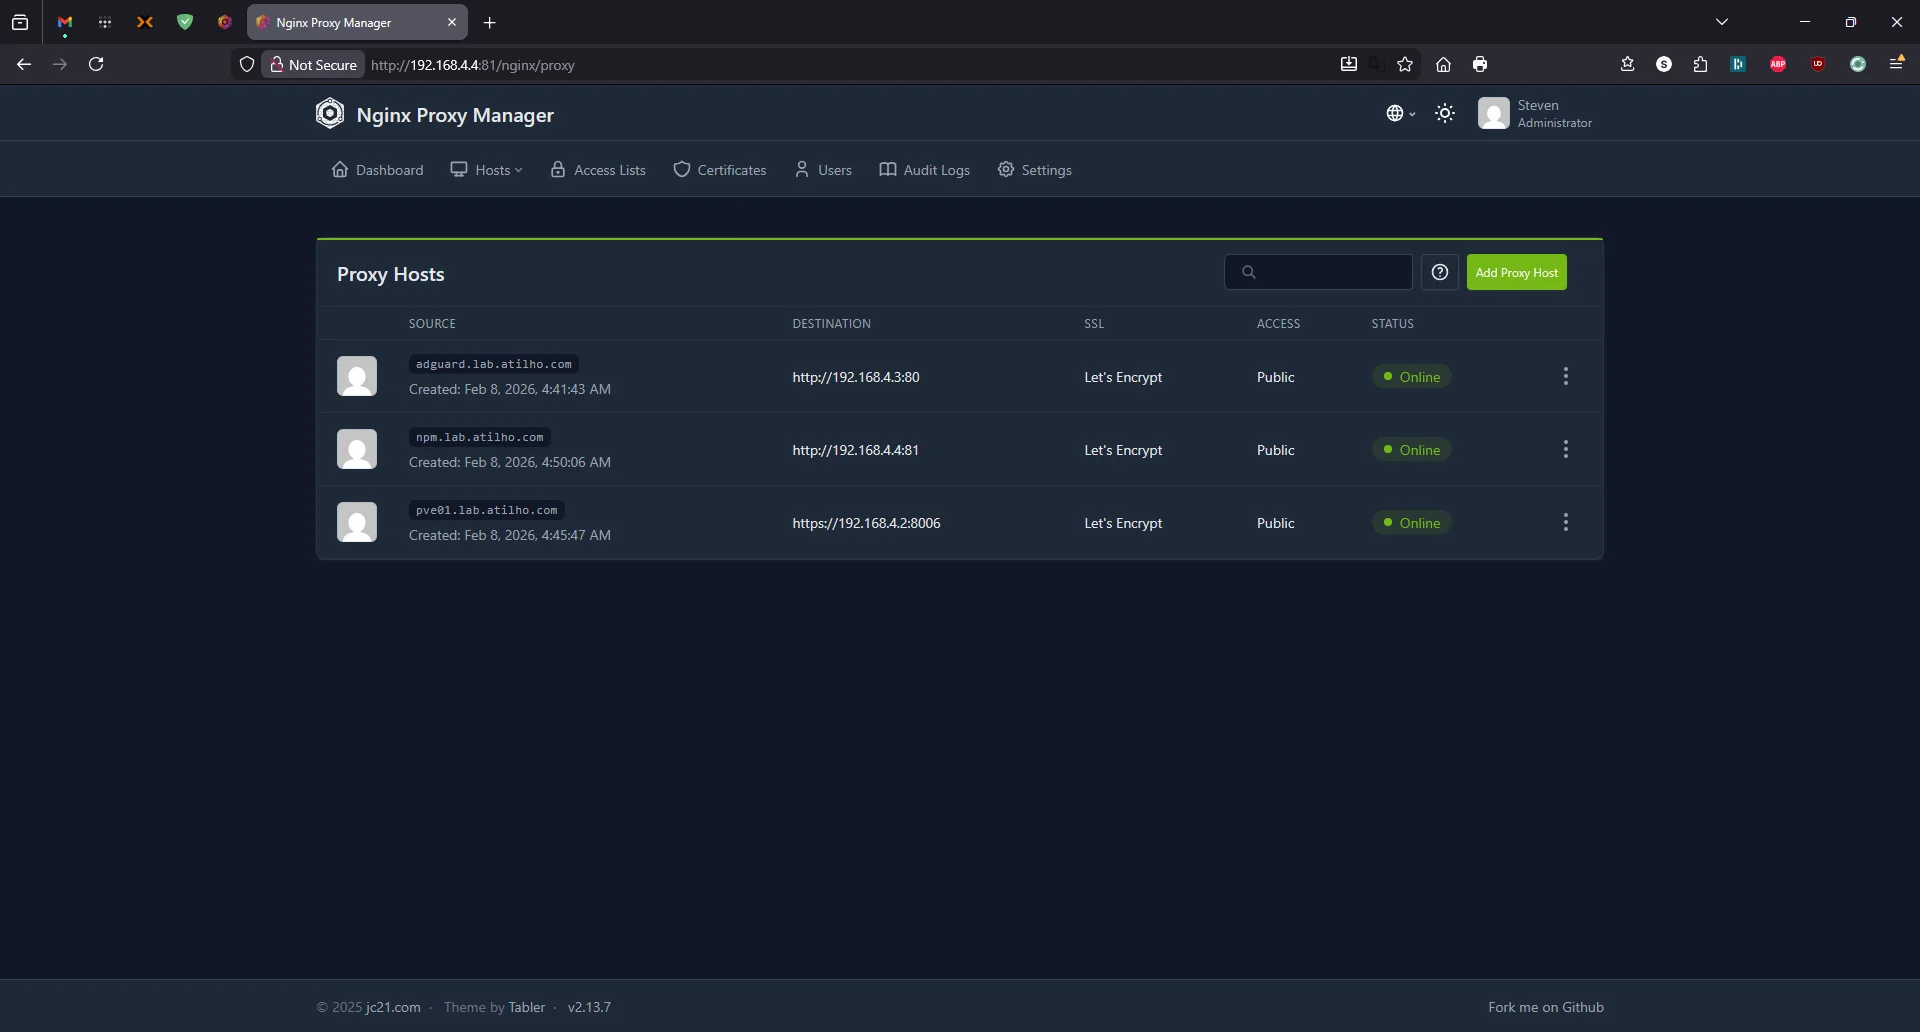Image resolution: width=1920 pixels, height=1032 pixels.
Task: Click the printer icon in browser toolbar
Action: (x=1480, y=65)
